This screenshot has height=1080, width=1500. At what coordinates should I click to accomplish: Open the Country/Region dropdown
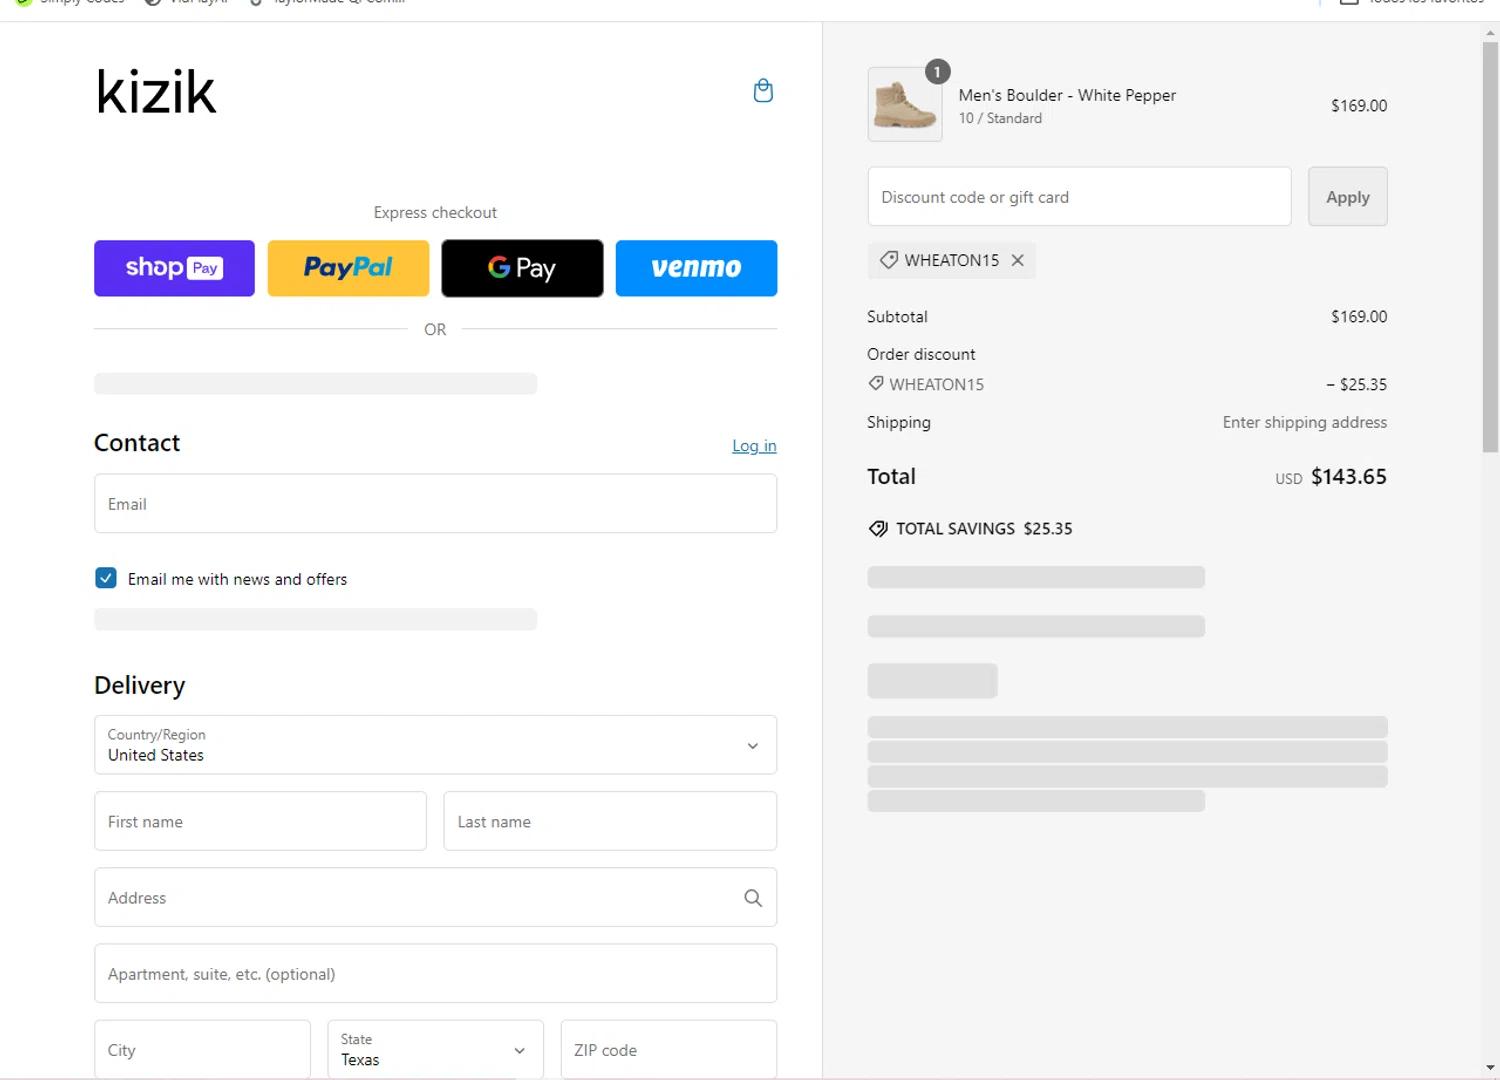435,745
